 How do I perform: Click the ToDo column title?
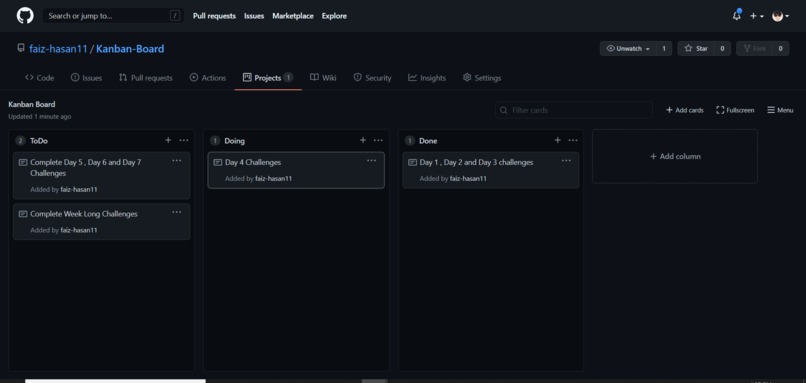click(x=39, y=140)
